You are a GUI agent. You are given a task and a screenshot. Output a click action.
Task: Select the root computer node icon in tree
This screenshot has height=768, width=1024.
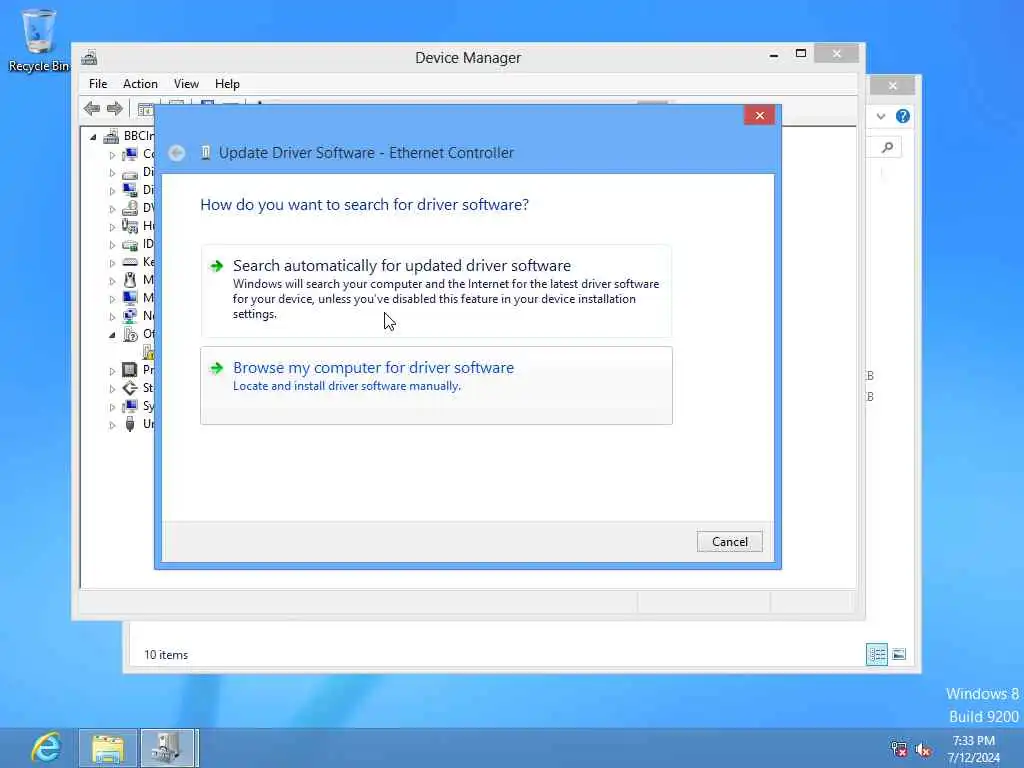[x=112, y=136]
